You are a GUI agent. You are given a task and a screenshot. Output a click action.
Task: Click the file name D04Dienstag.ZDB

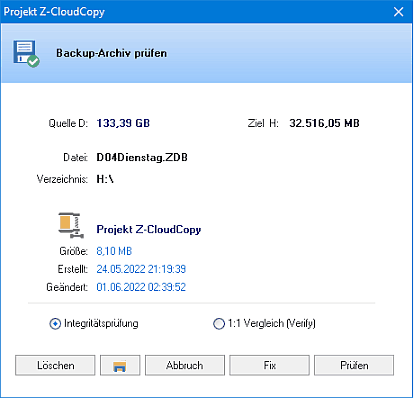click(142, 157)
